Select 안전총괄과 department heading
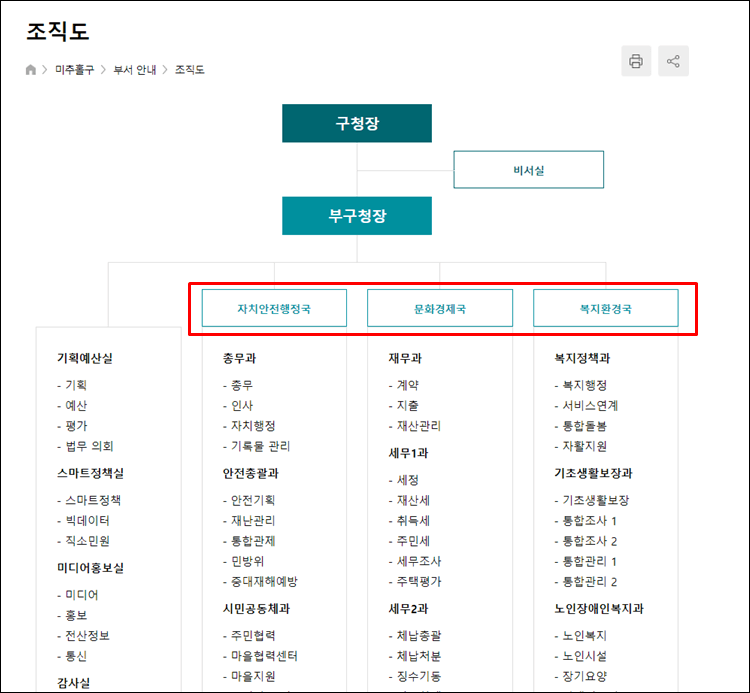The width and height of the screenshot is (750, 693). 250,473
